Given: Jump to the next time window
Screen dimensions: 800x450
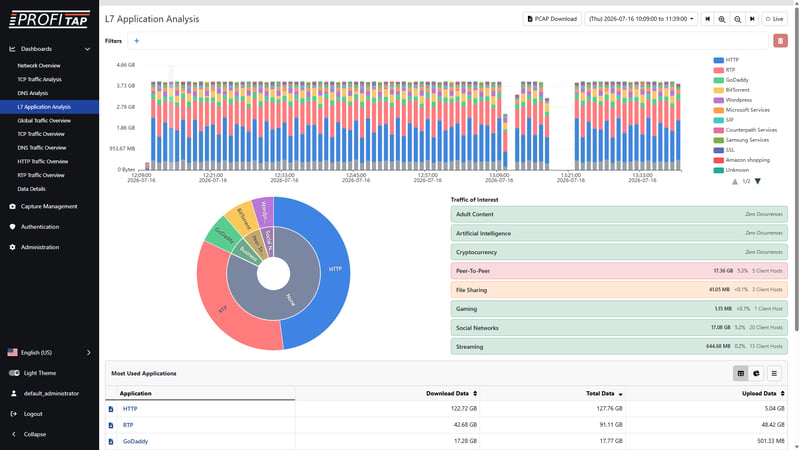Looking at the screenshot, I should 752,19.
